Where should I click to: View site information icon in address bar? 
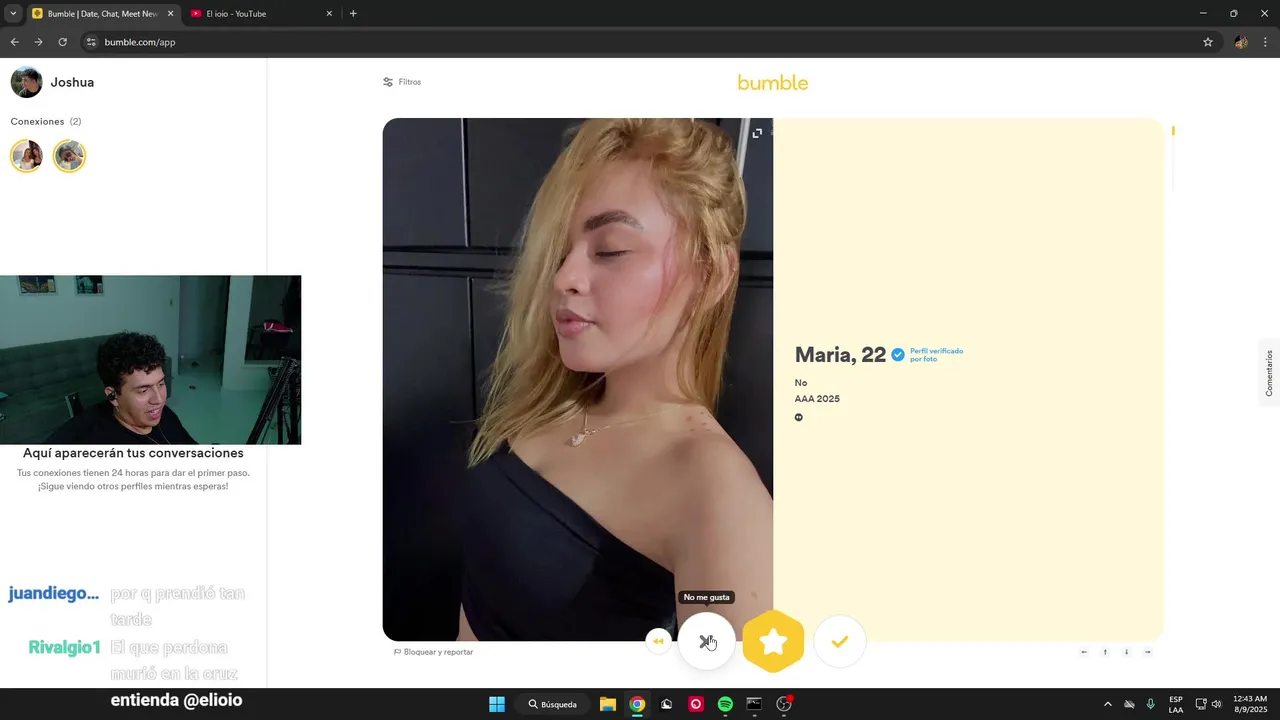(91, 42)
